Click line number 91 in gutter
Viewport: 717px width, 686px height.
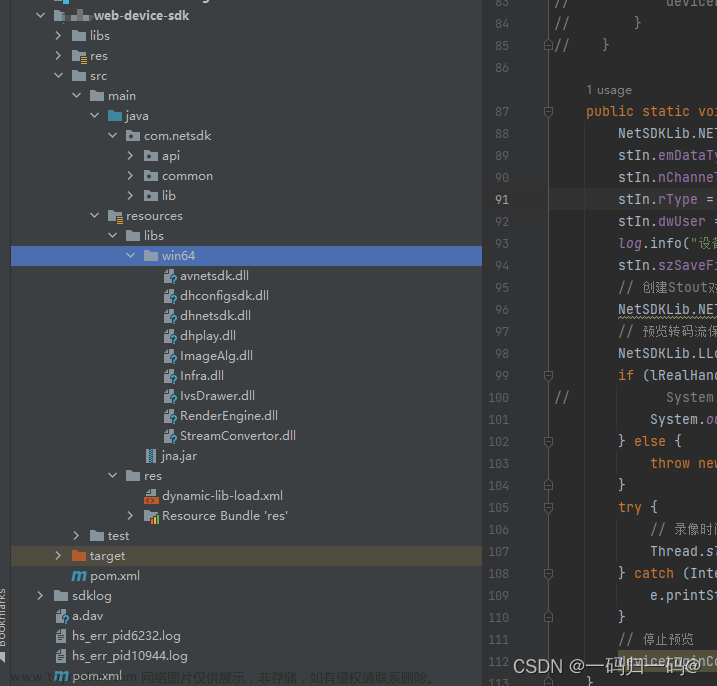point(502,200)
